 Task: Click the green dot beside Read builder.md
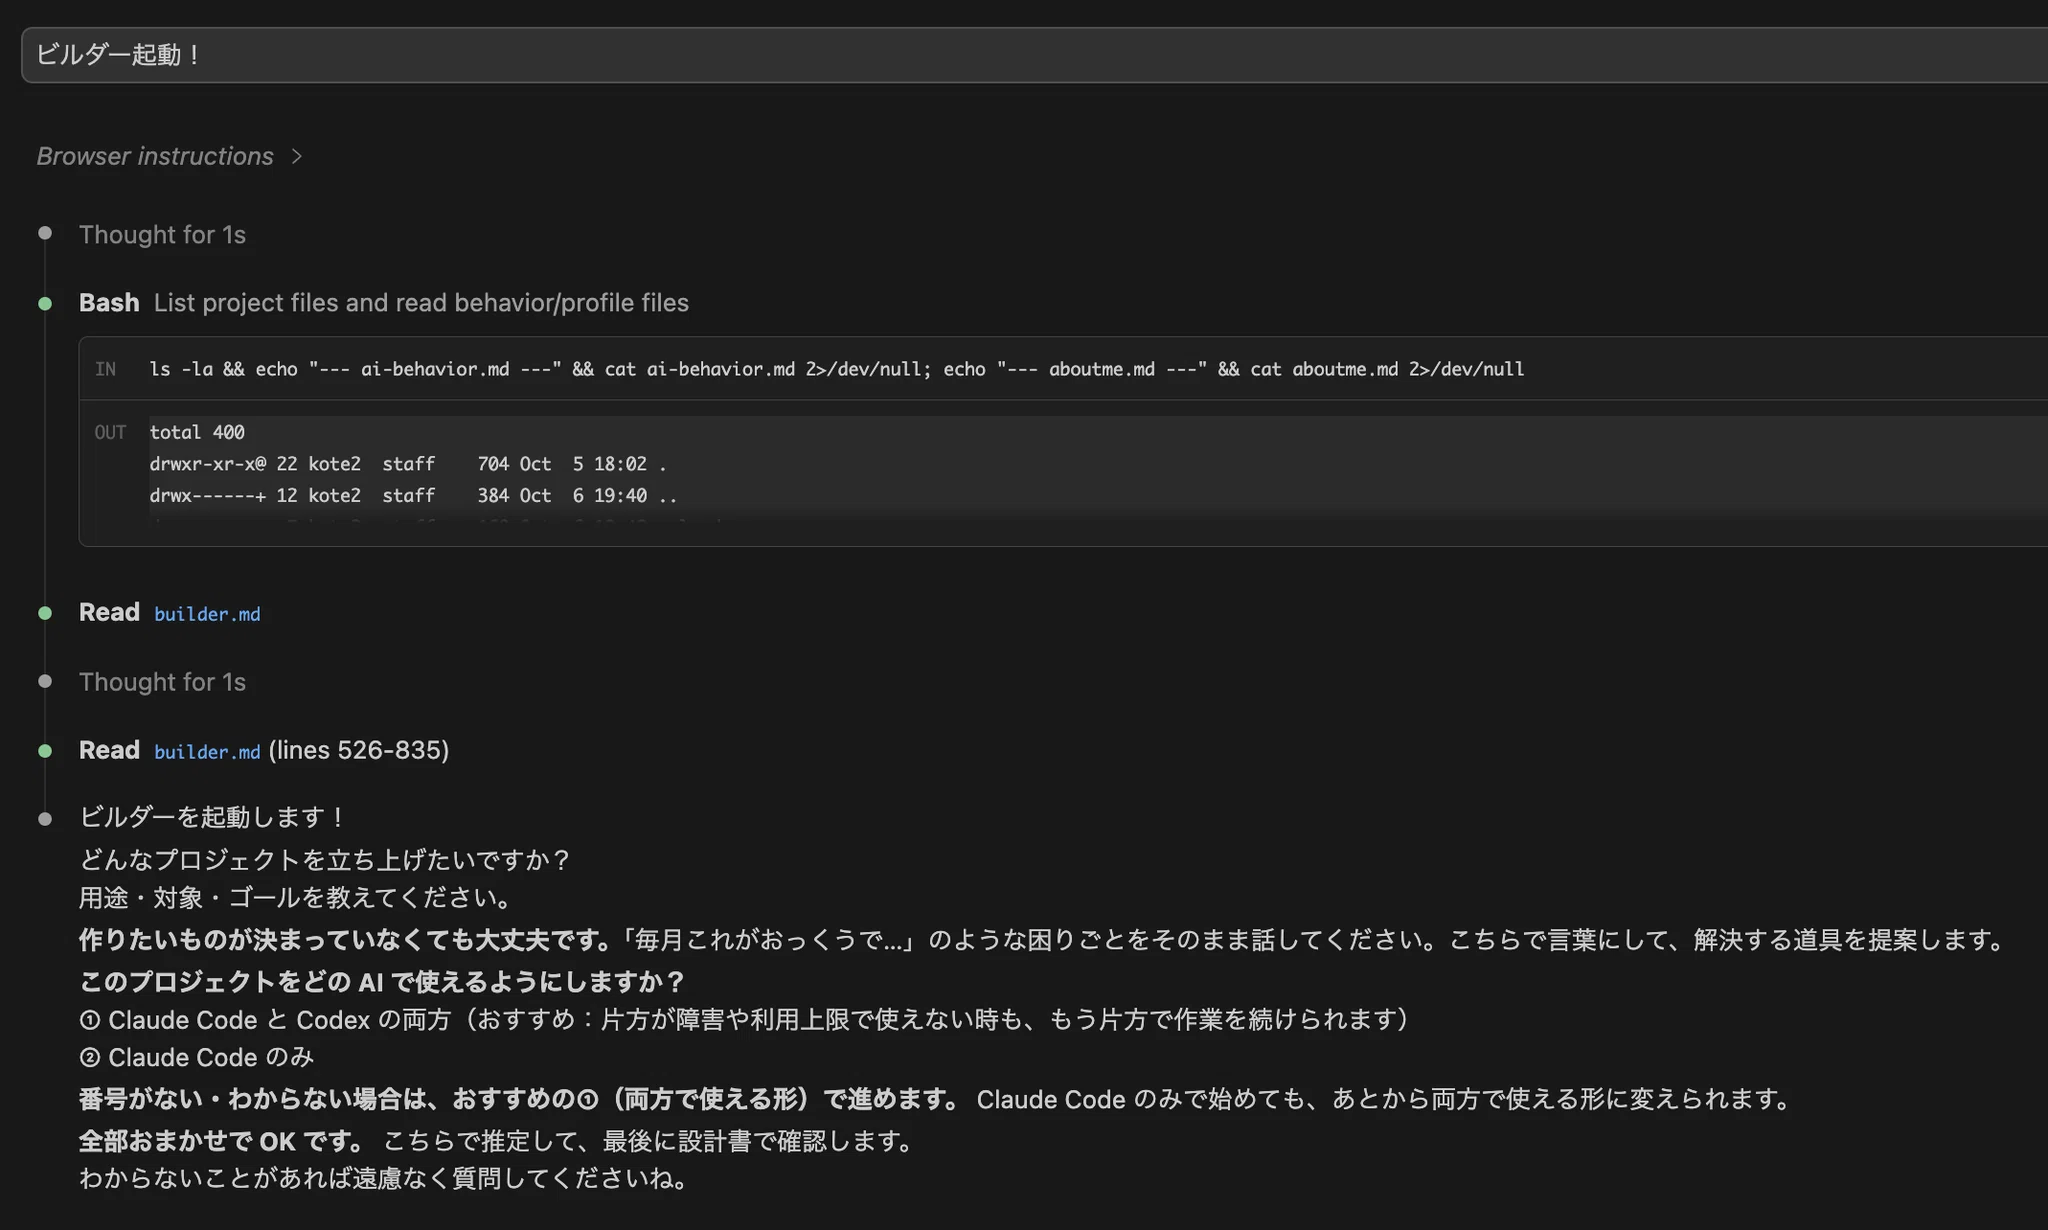pyautogui.click(x=45, y=613)
